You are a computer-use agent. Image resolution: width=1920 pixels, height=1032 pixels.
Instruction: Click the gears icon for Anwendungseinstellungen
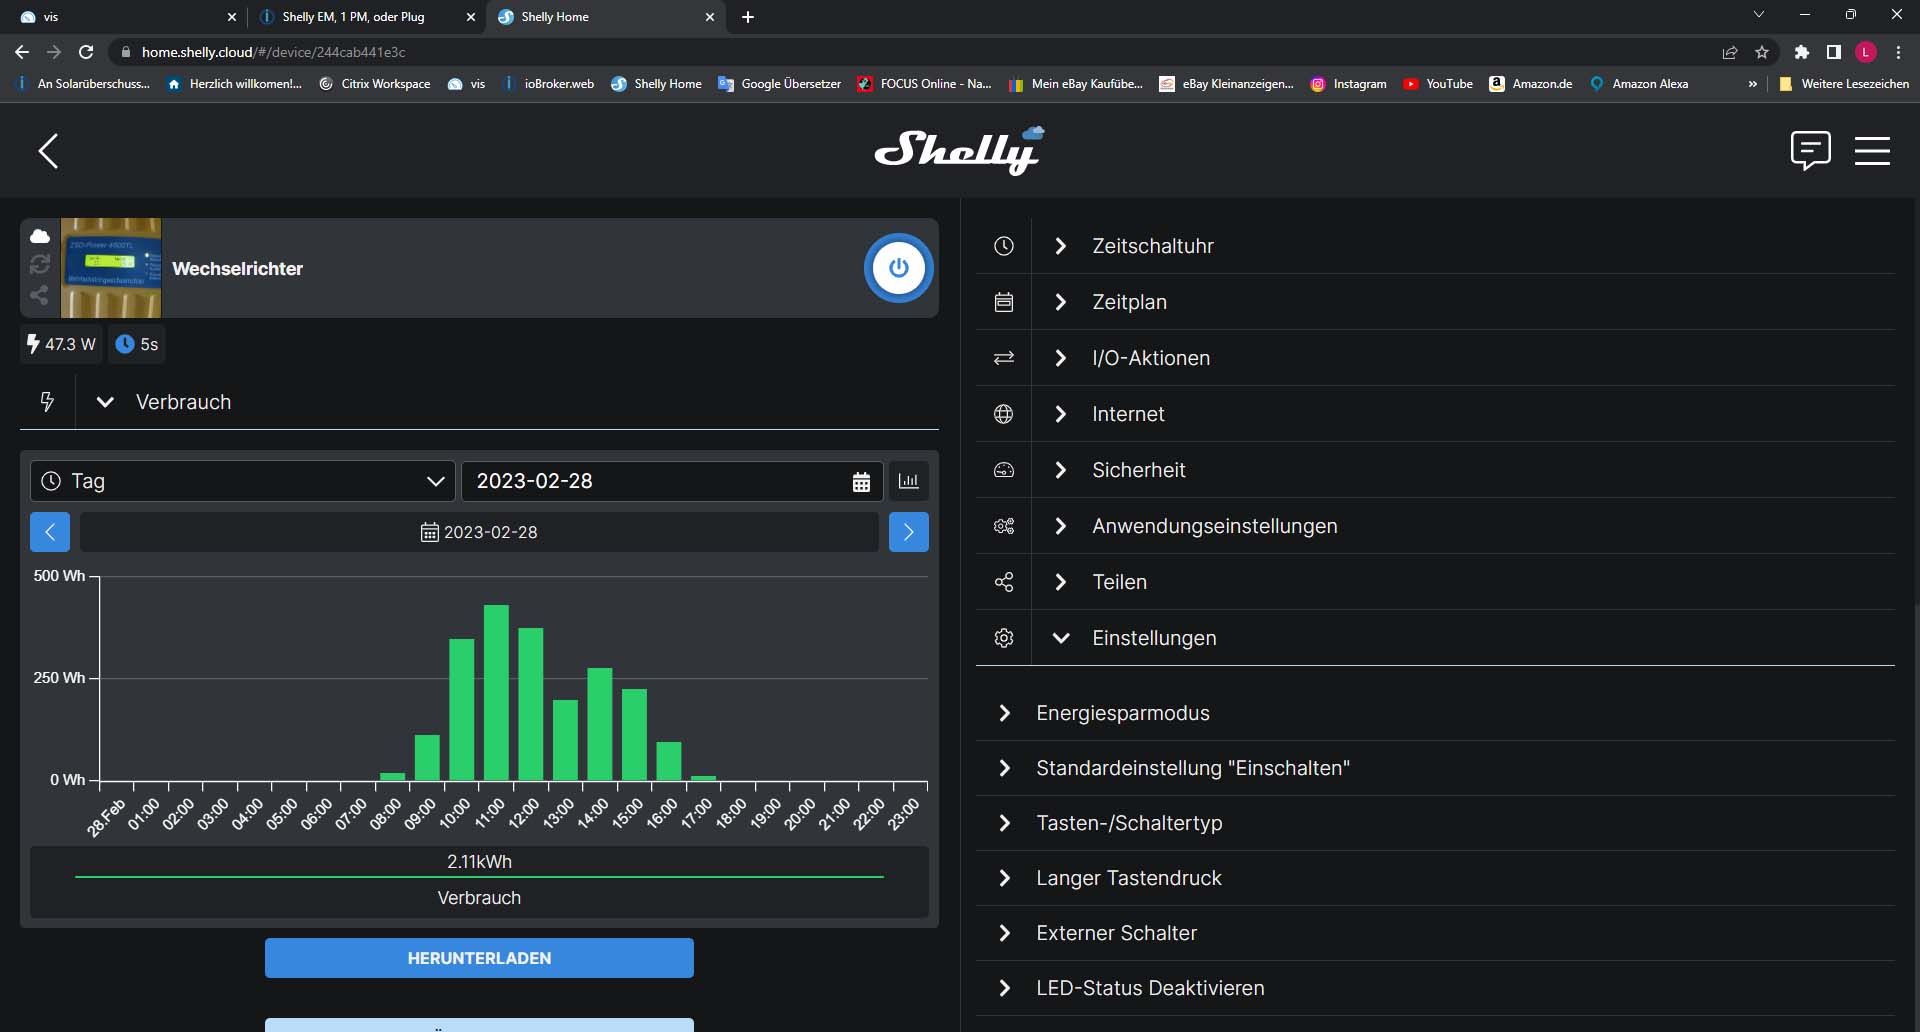[1004, 526]
